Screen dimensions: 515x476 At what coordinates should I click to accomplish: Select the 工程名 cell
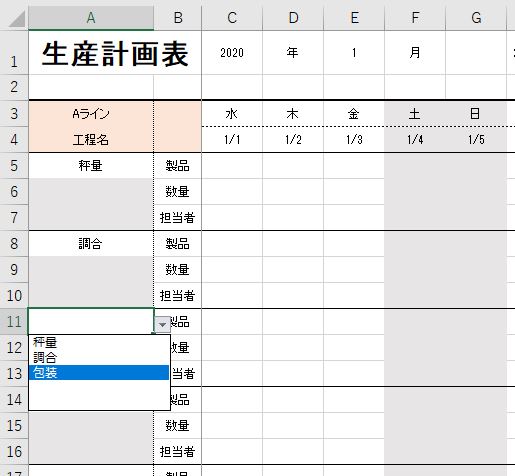tap(91, 140)
